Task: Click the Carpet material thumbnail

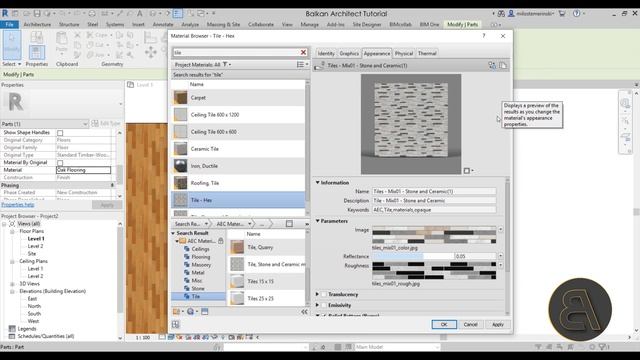Action: click(180, 98)
